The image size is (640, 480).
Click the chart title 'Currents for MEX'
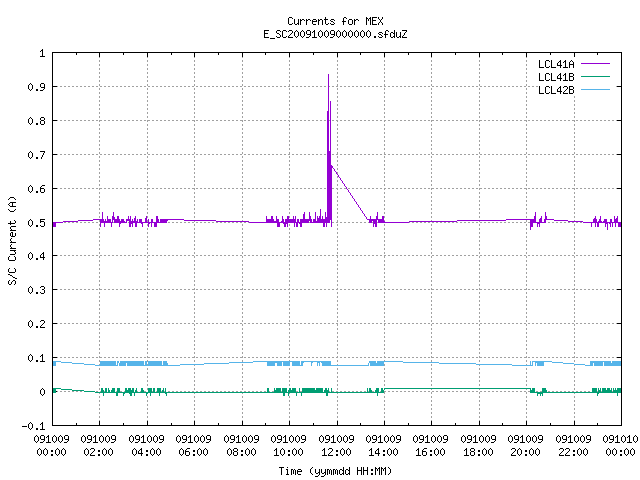[335, 21]
